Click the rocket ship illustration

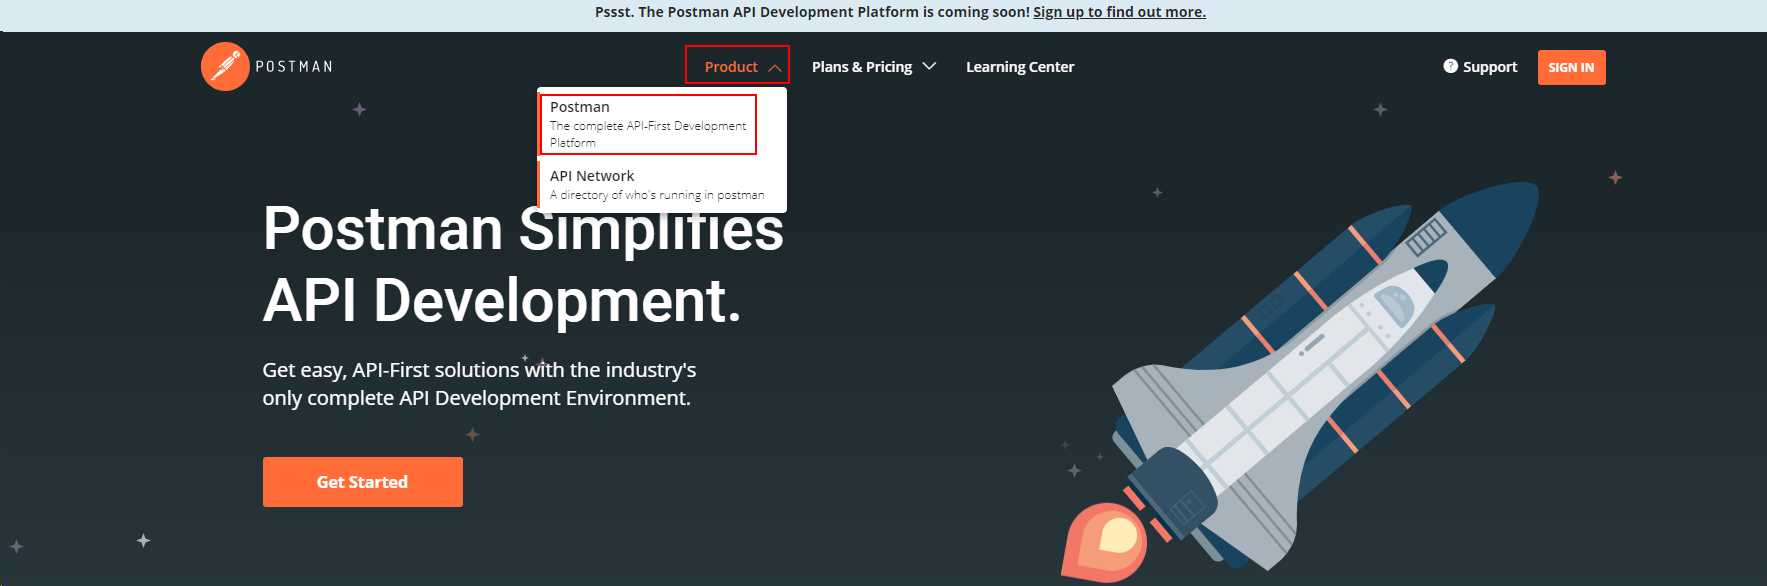coord(1300,380)
